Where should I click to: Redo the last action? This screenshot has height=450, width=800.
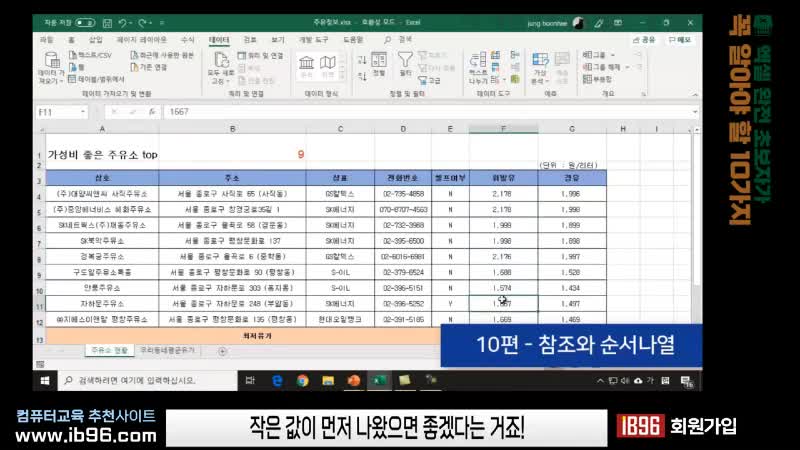tap(142, 23)
